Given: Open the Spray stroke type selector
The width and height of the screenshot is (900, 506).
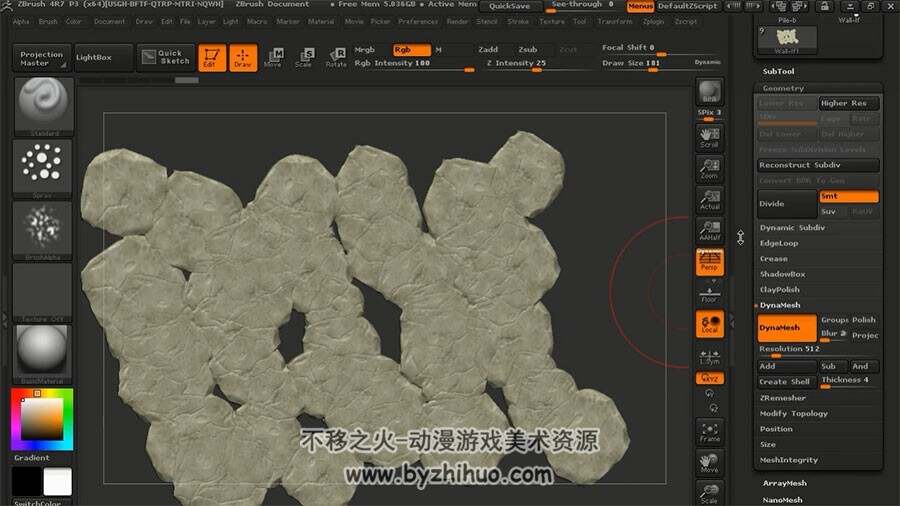Looking at the screenshot, I should pyautogui.click(x=42, y=169).
